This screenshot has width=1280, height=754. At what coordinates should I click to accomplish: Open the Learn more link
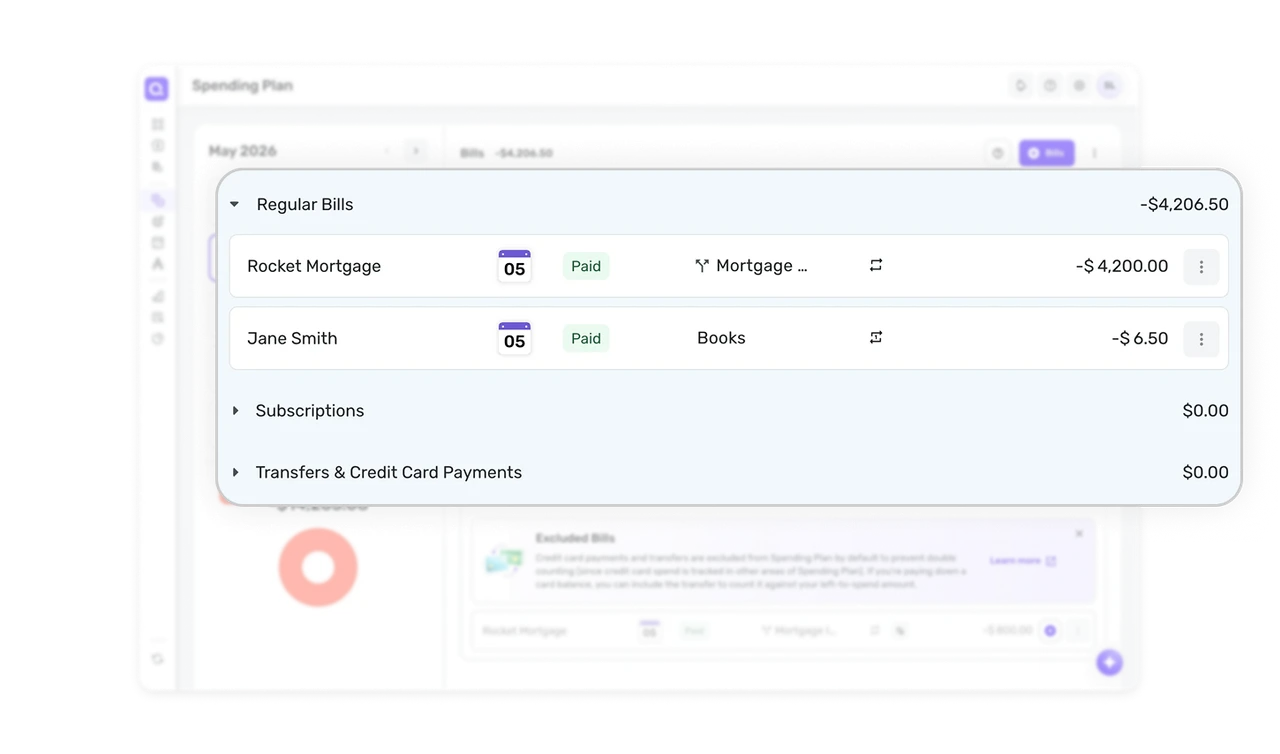click(x=1022, y=561)
